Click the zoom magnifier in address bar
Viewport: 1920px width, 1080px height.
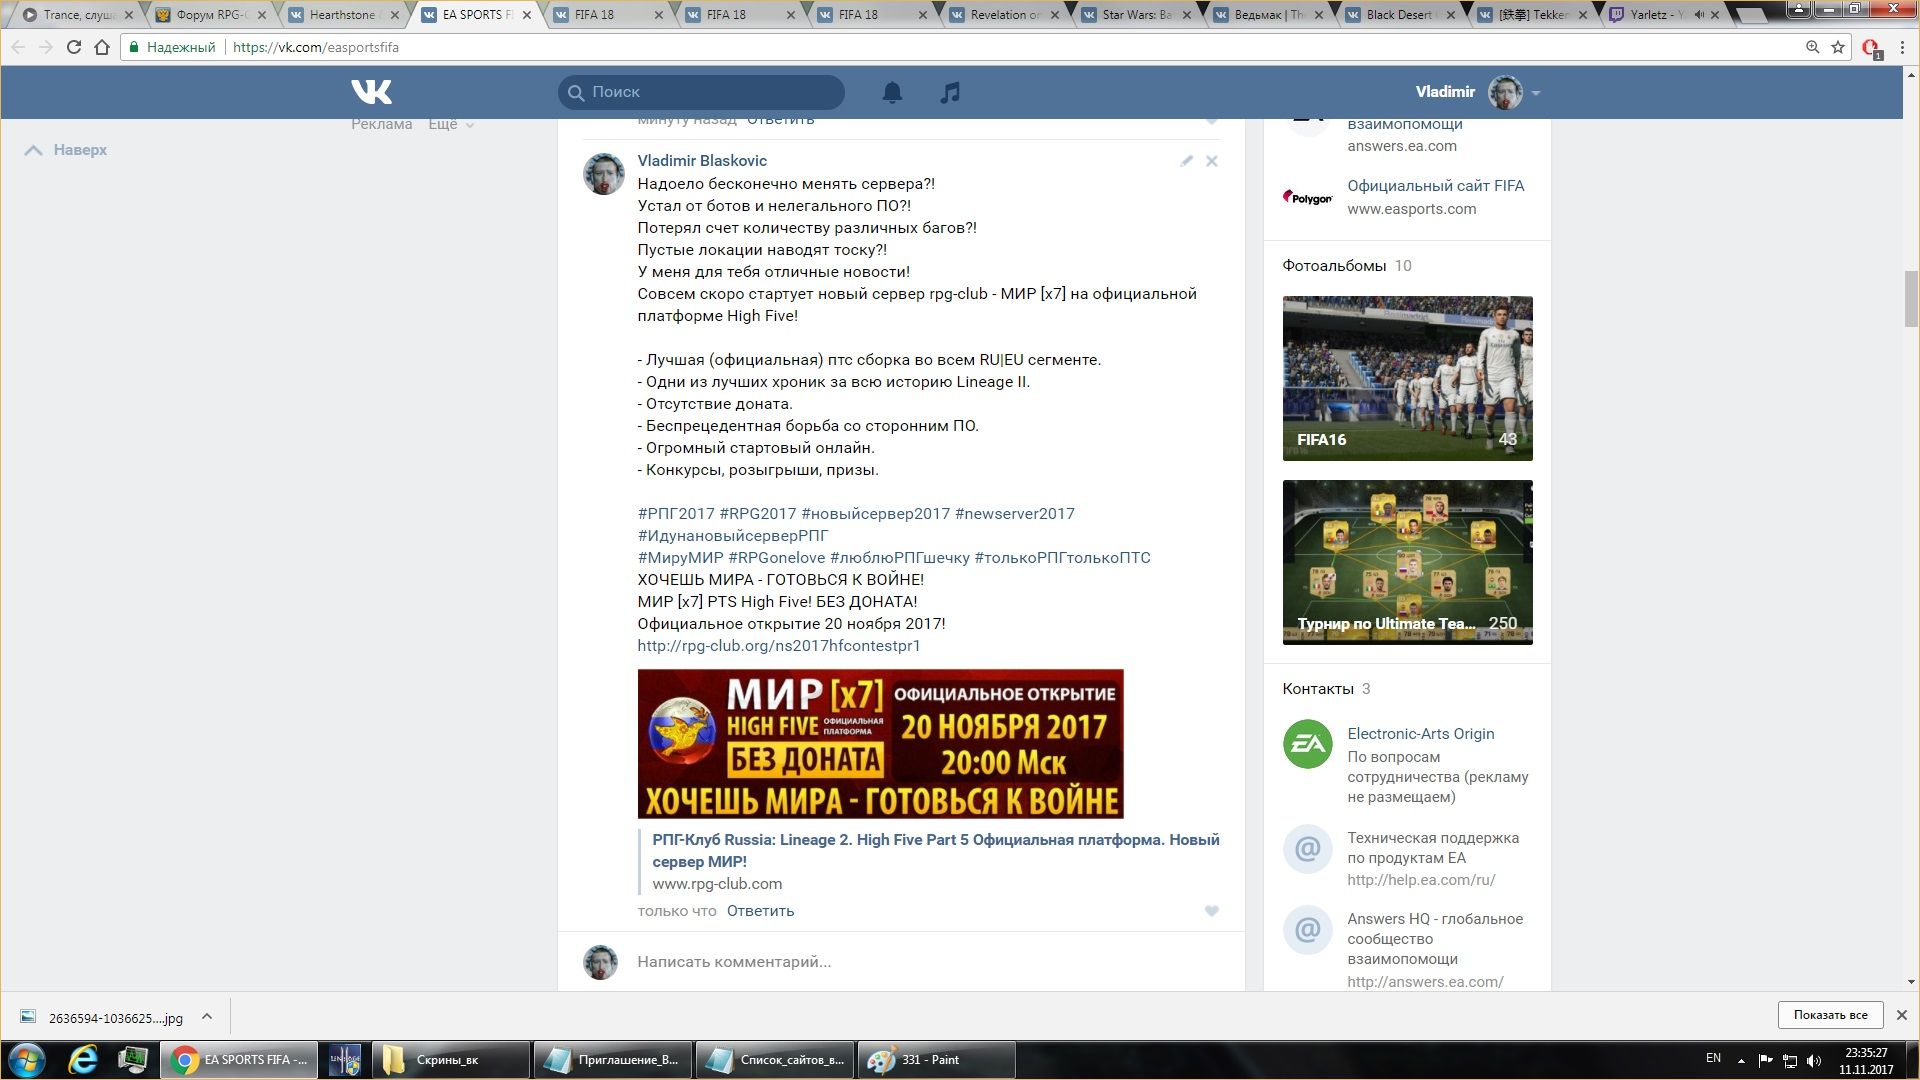coord(1812,47)
